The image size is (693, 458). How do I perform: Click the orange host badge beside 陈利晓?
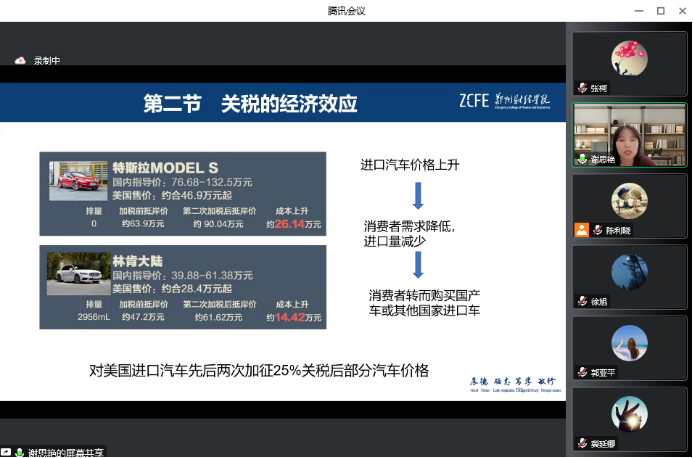pos(582,230)
